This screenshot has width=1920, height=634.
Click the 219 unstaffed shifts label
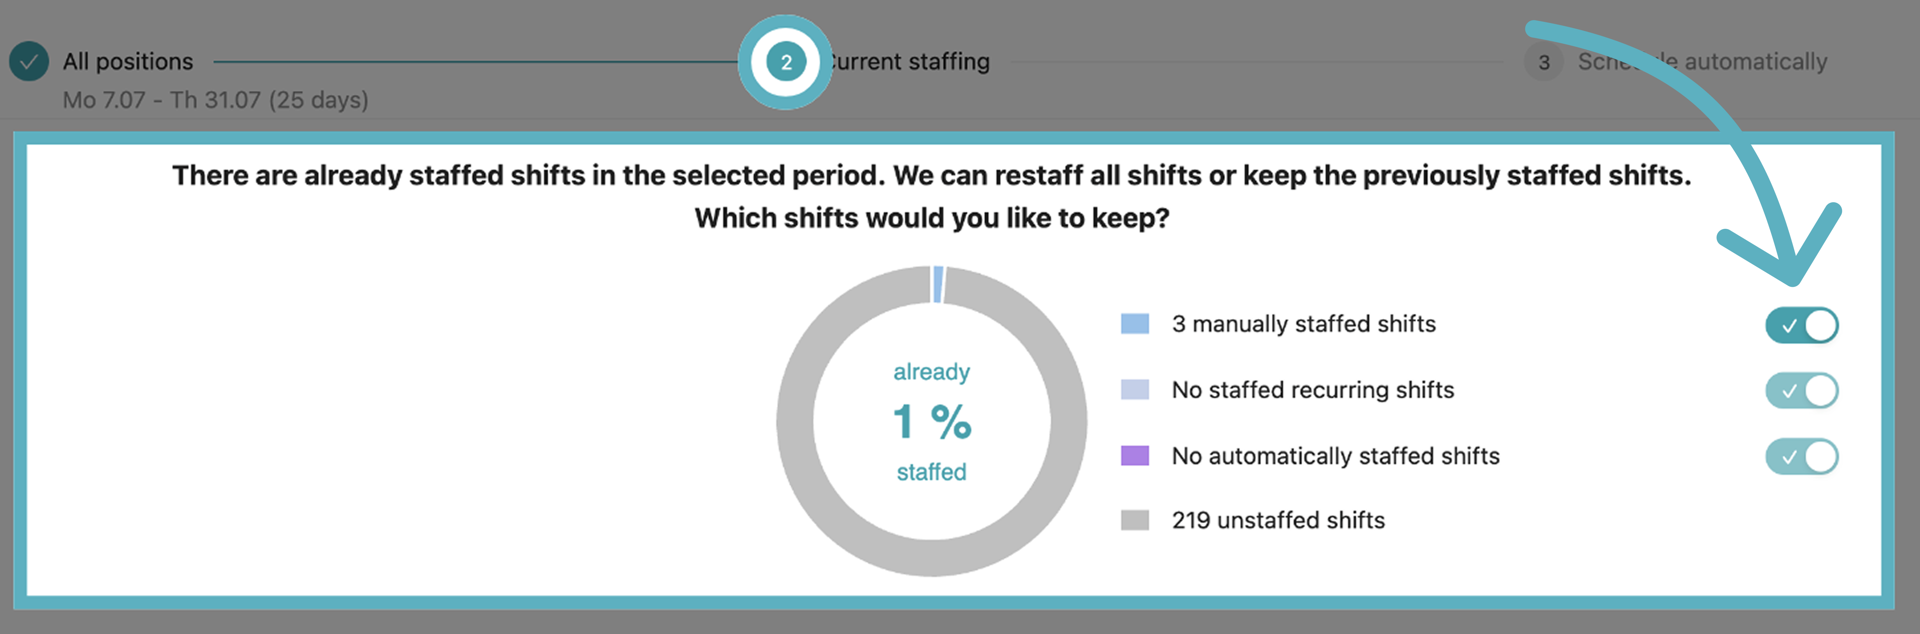pyautogui.click(x=1278, y=520)
